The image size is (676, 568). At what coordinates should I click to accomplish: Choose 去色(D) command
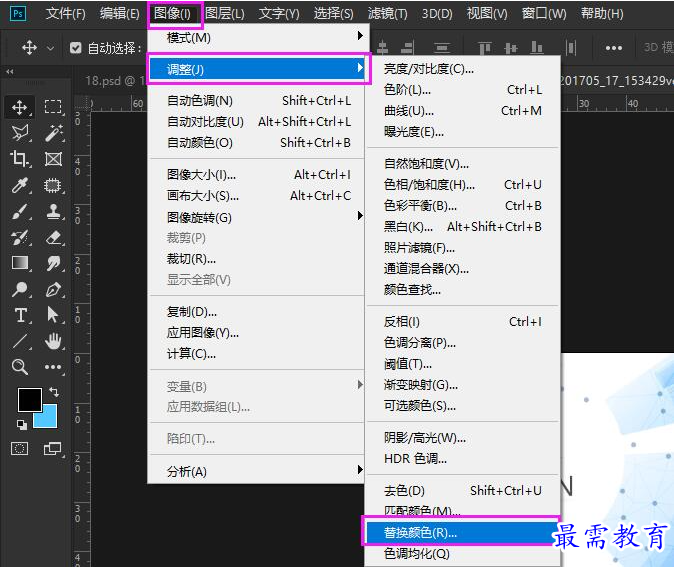click(462, 490)
